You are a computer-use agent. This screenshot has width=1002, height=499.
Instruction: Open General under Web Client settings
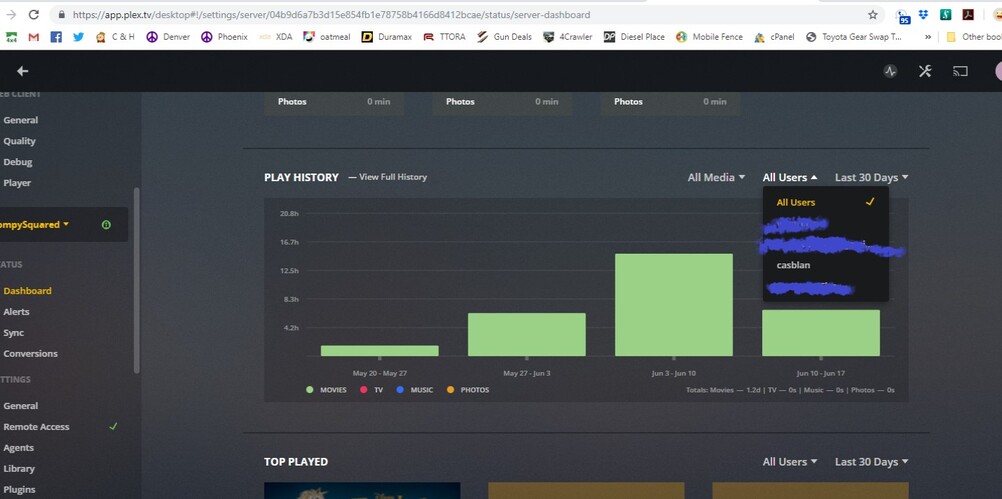(x=20, y=119)
